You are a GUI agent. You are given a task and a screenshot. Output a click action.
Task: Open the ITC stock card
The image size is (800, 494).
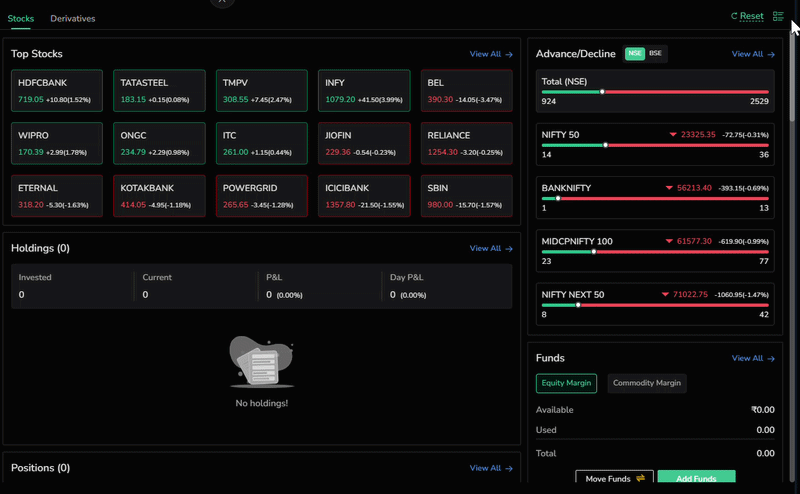262,143
